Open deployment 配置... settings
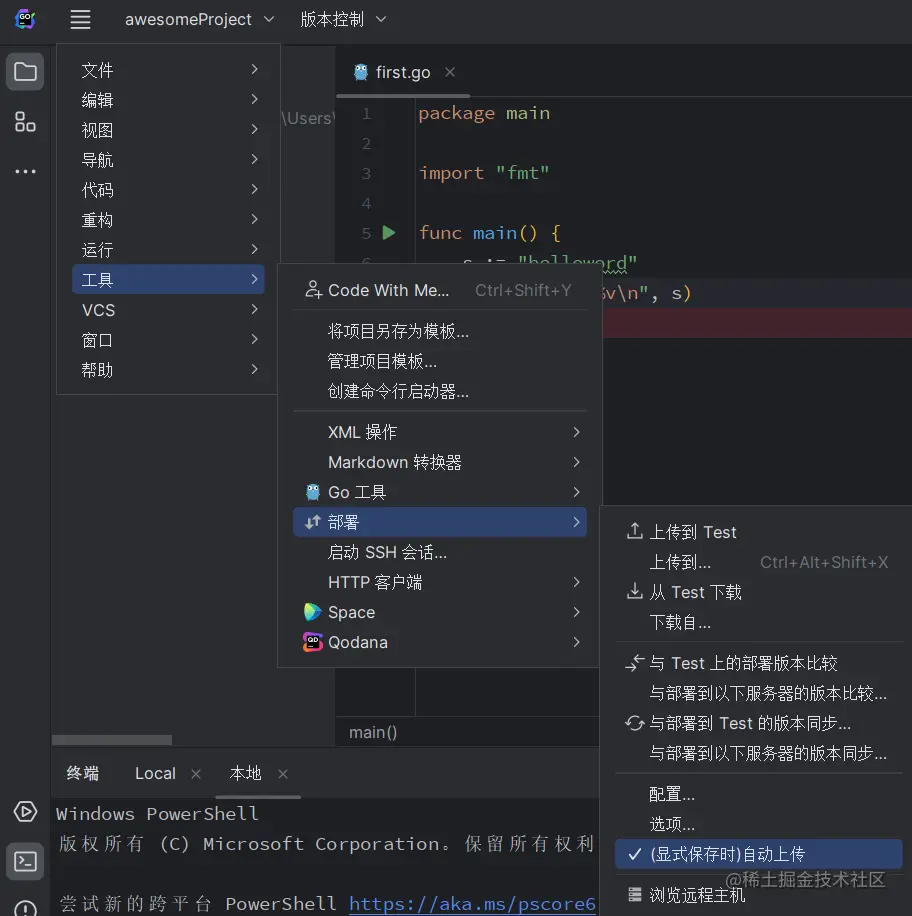The height and width of the screenshot is (916, 912). coord(758,794)
